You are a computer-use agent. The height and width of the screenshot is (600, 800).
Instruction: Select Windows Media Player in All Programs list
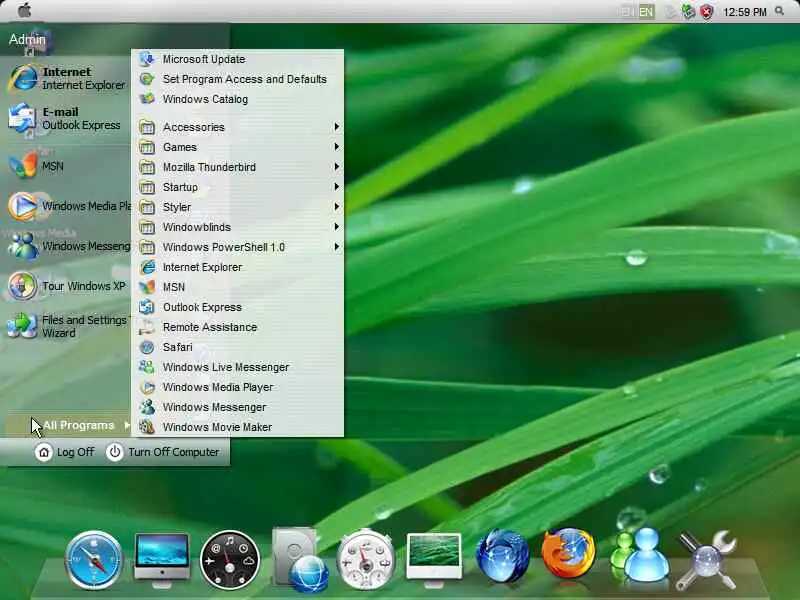[x=238, y=387]
